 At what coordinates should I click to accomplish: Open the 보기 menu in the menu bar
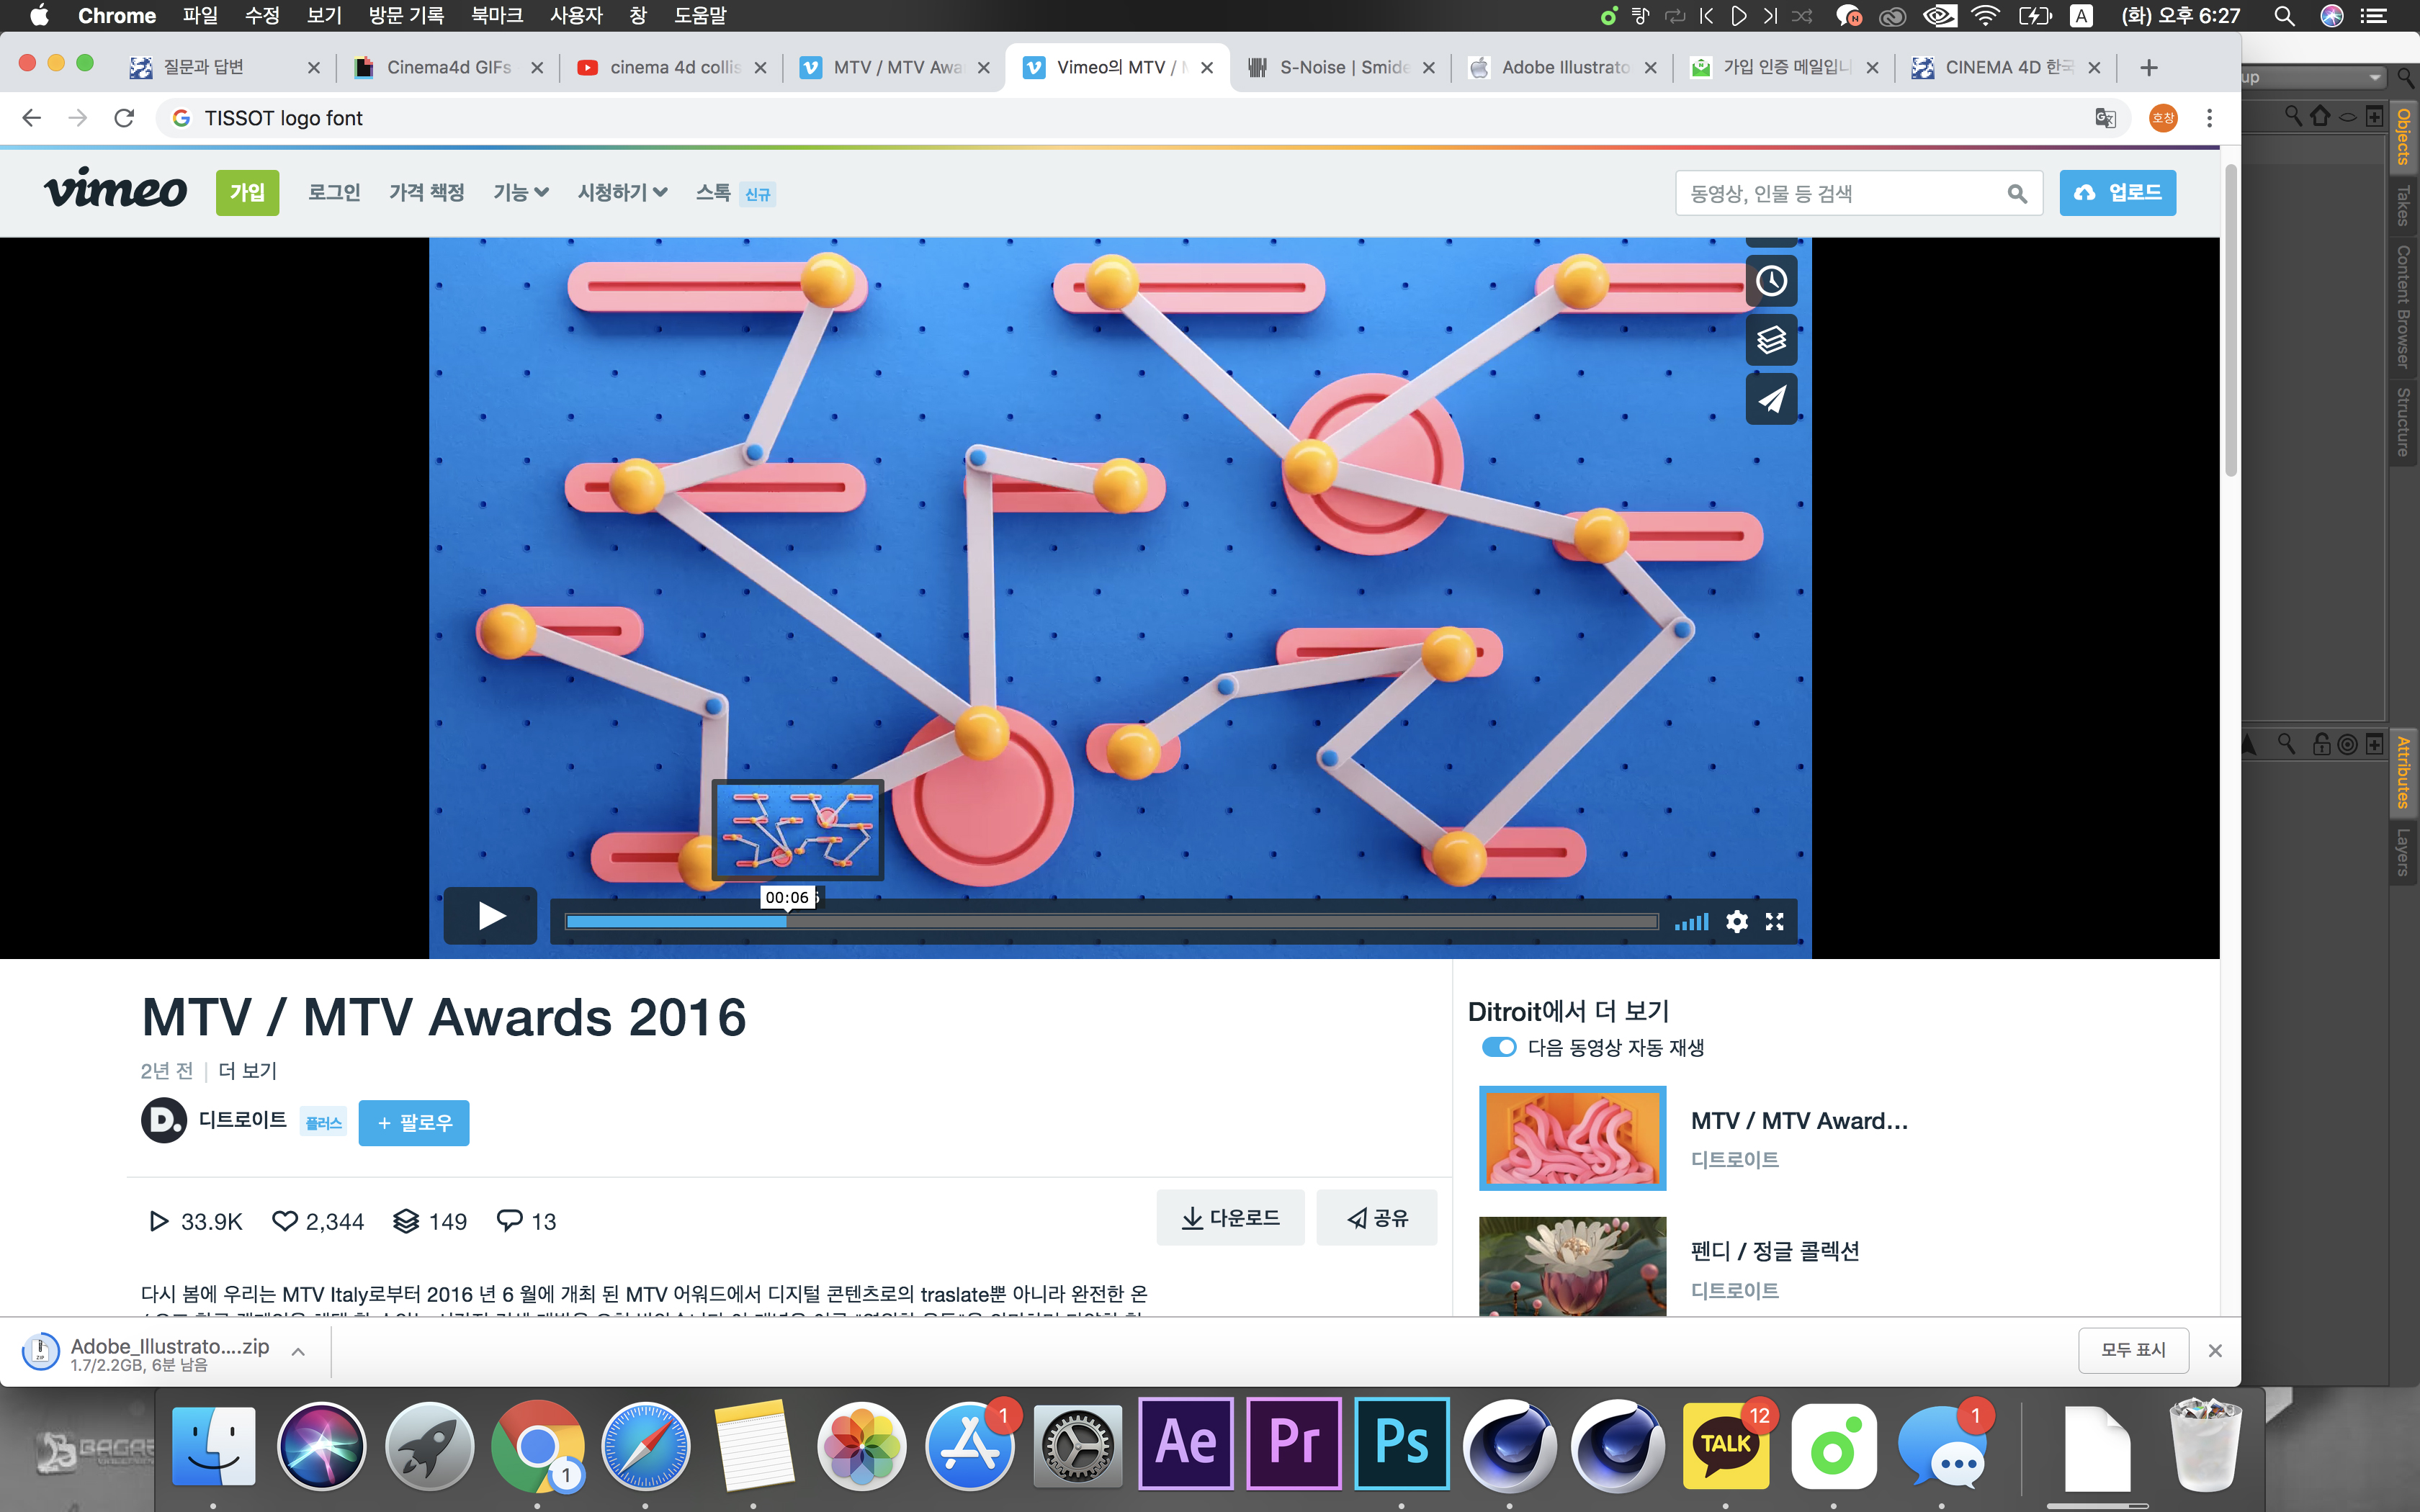324,16
